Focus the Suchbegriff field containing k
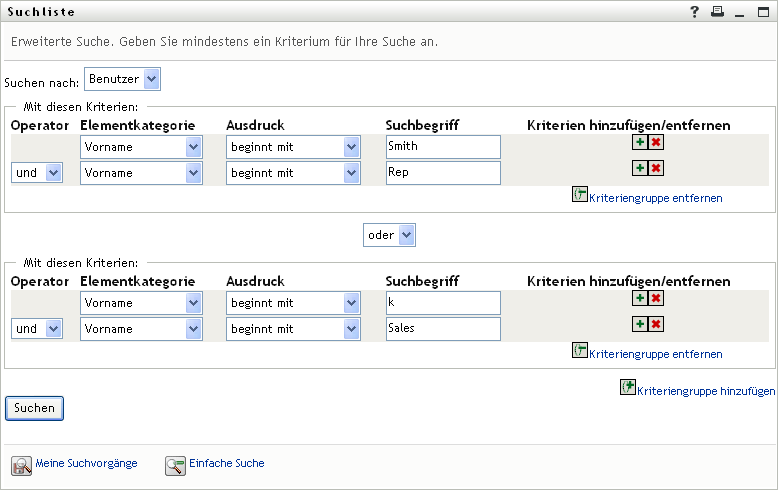Viewport: 778px width, 490px height. tap(443, 303)
